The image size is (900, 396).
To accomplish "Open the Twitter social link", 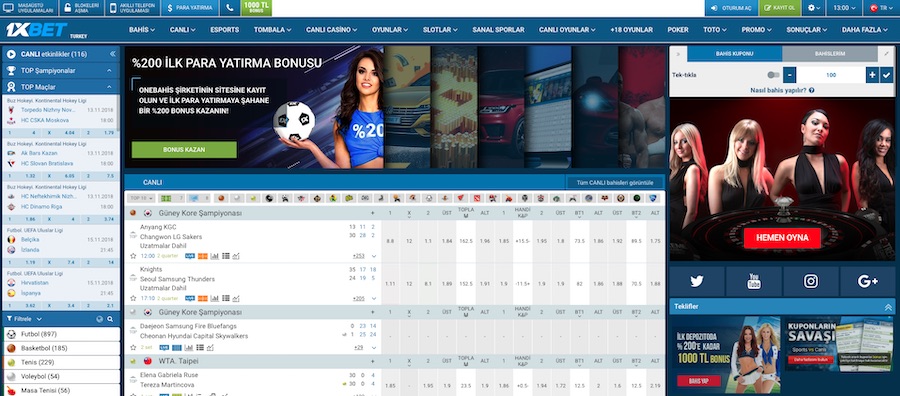I will pos(696,281).
